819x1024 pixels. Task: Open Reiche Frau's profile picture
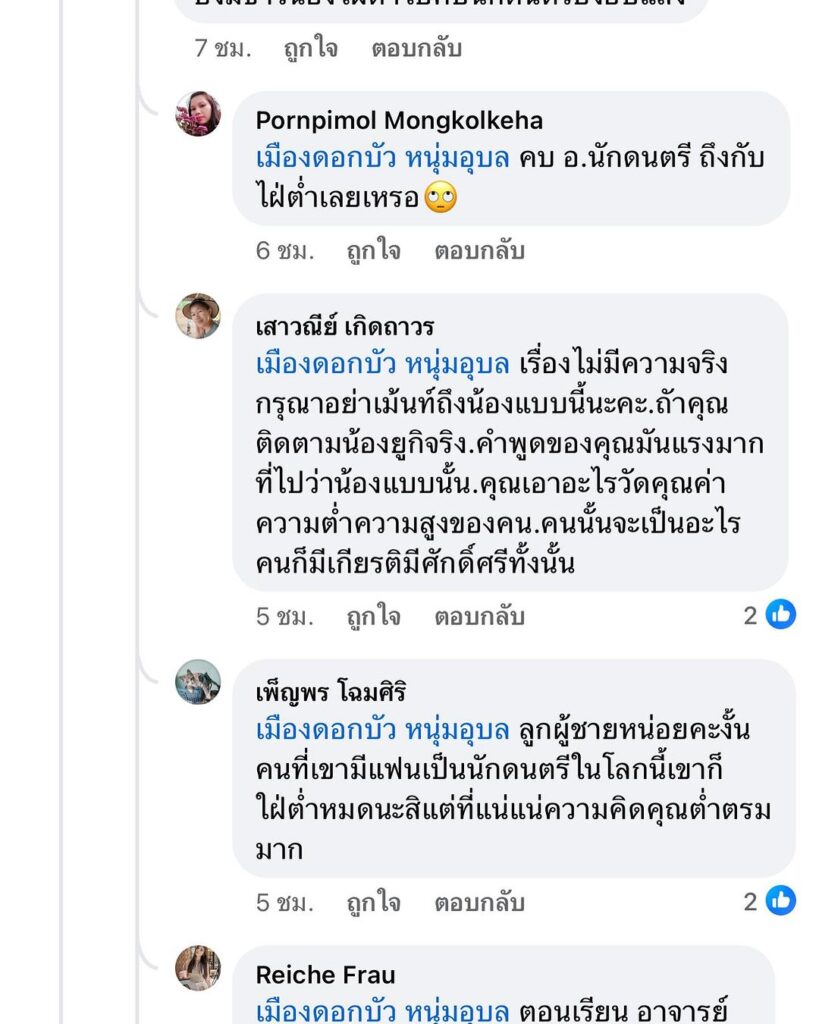[198, 968]
